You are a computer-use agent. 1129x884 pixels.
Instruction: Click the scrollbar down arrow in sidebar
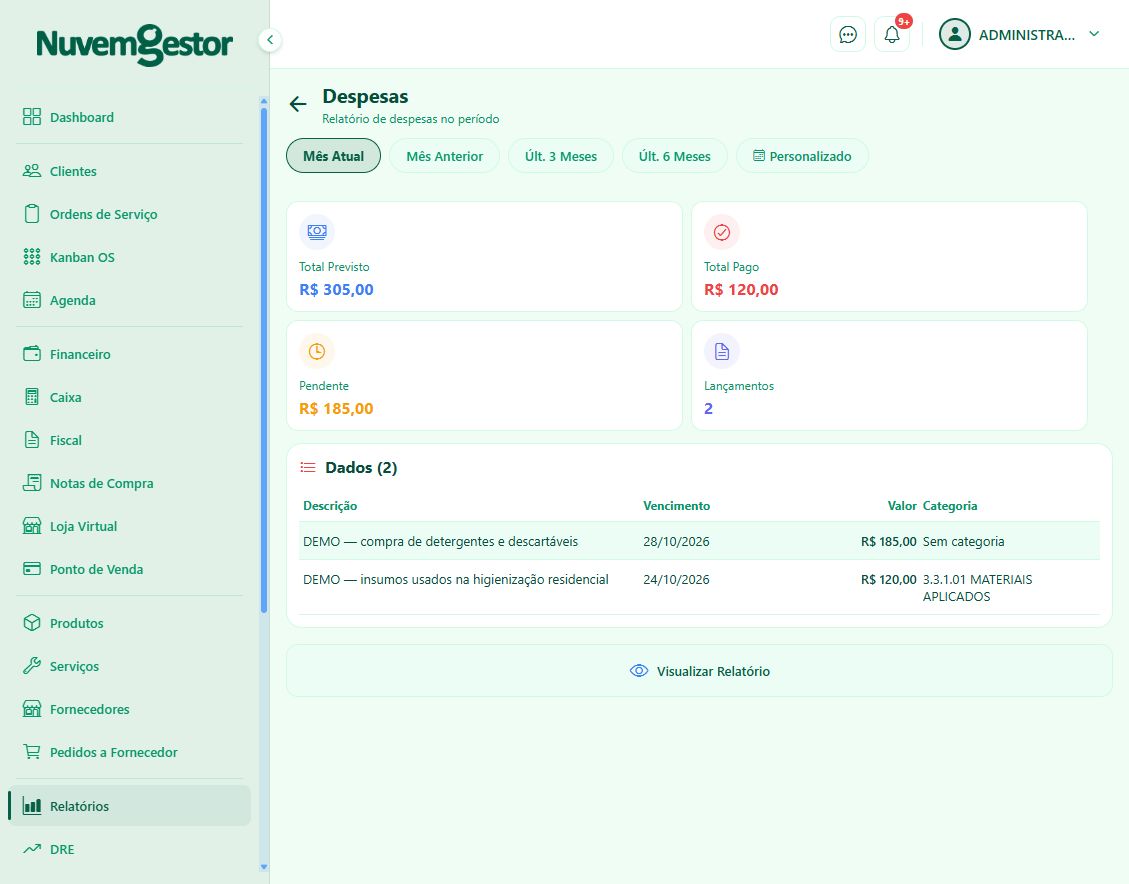click(x=264, y=867)
